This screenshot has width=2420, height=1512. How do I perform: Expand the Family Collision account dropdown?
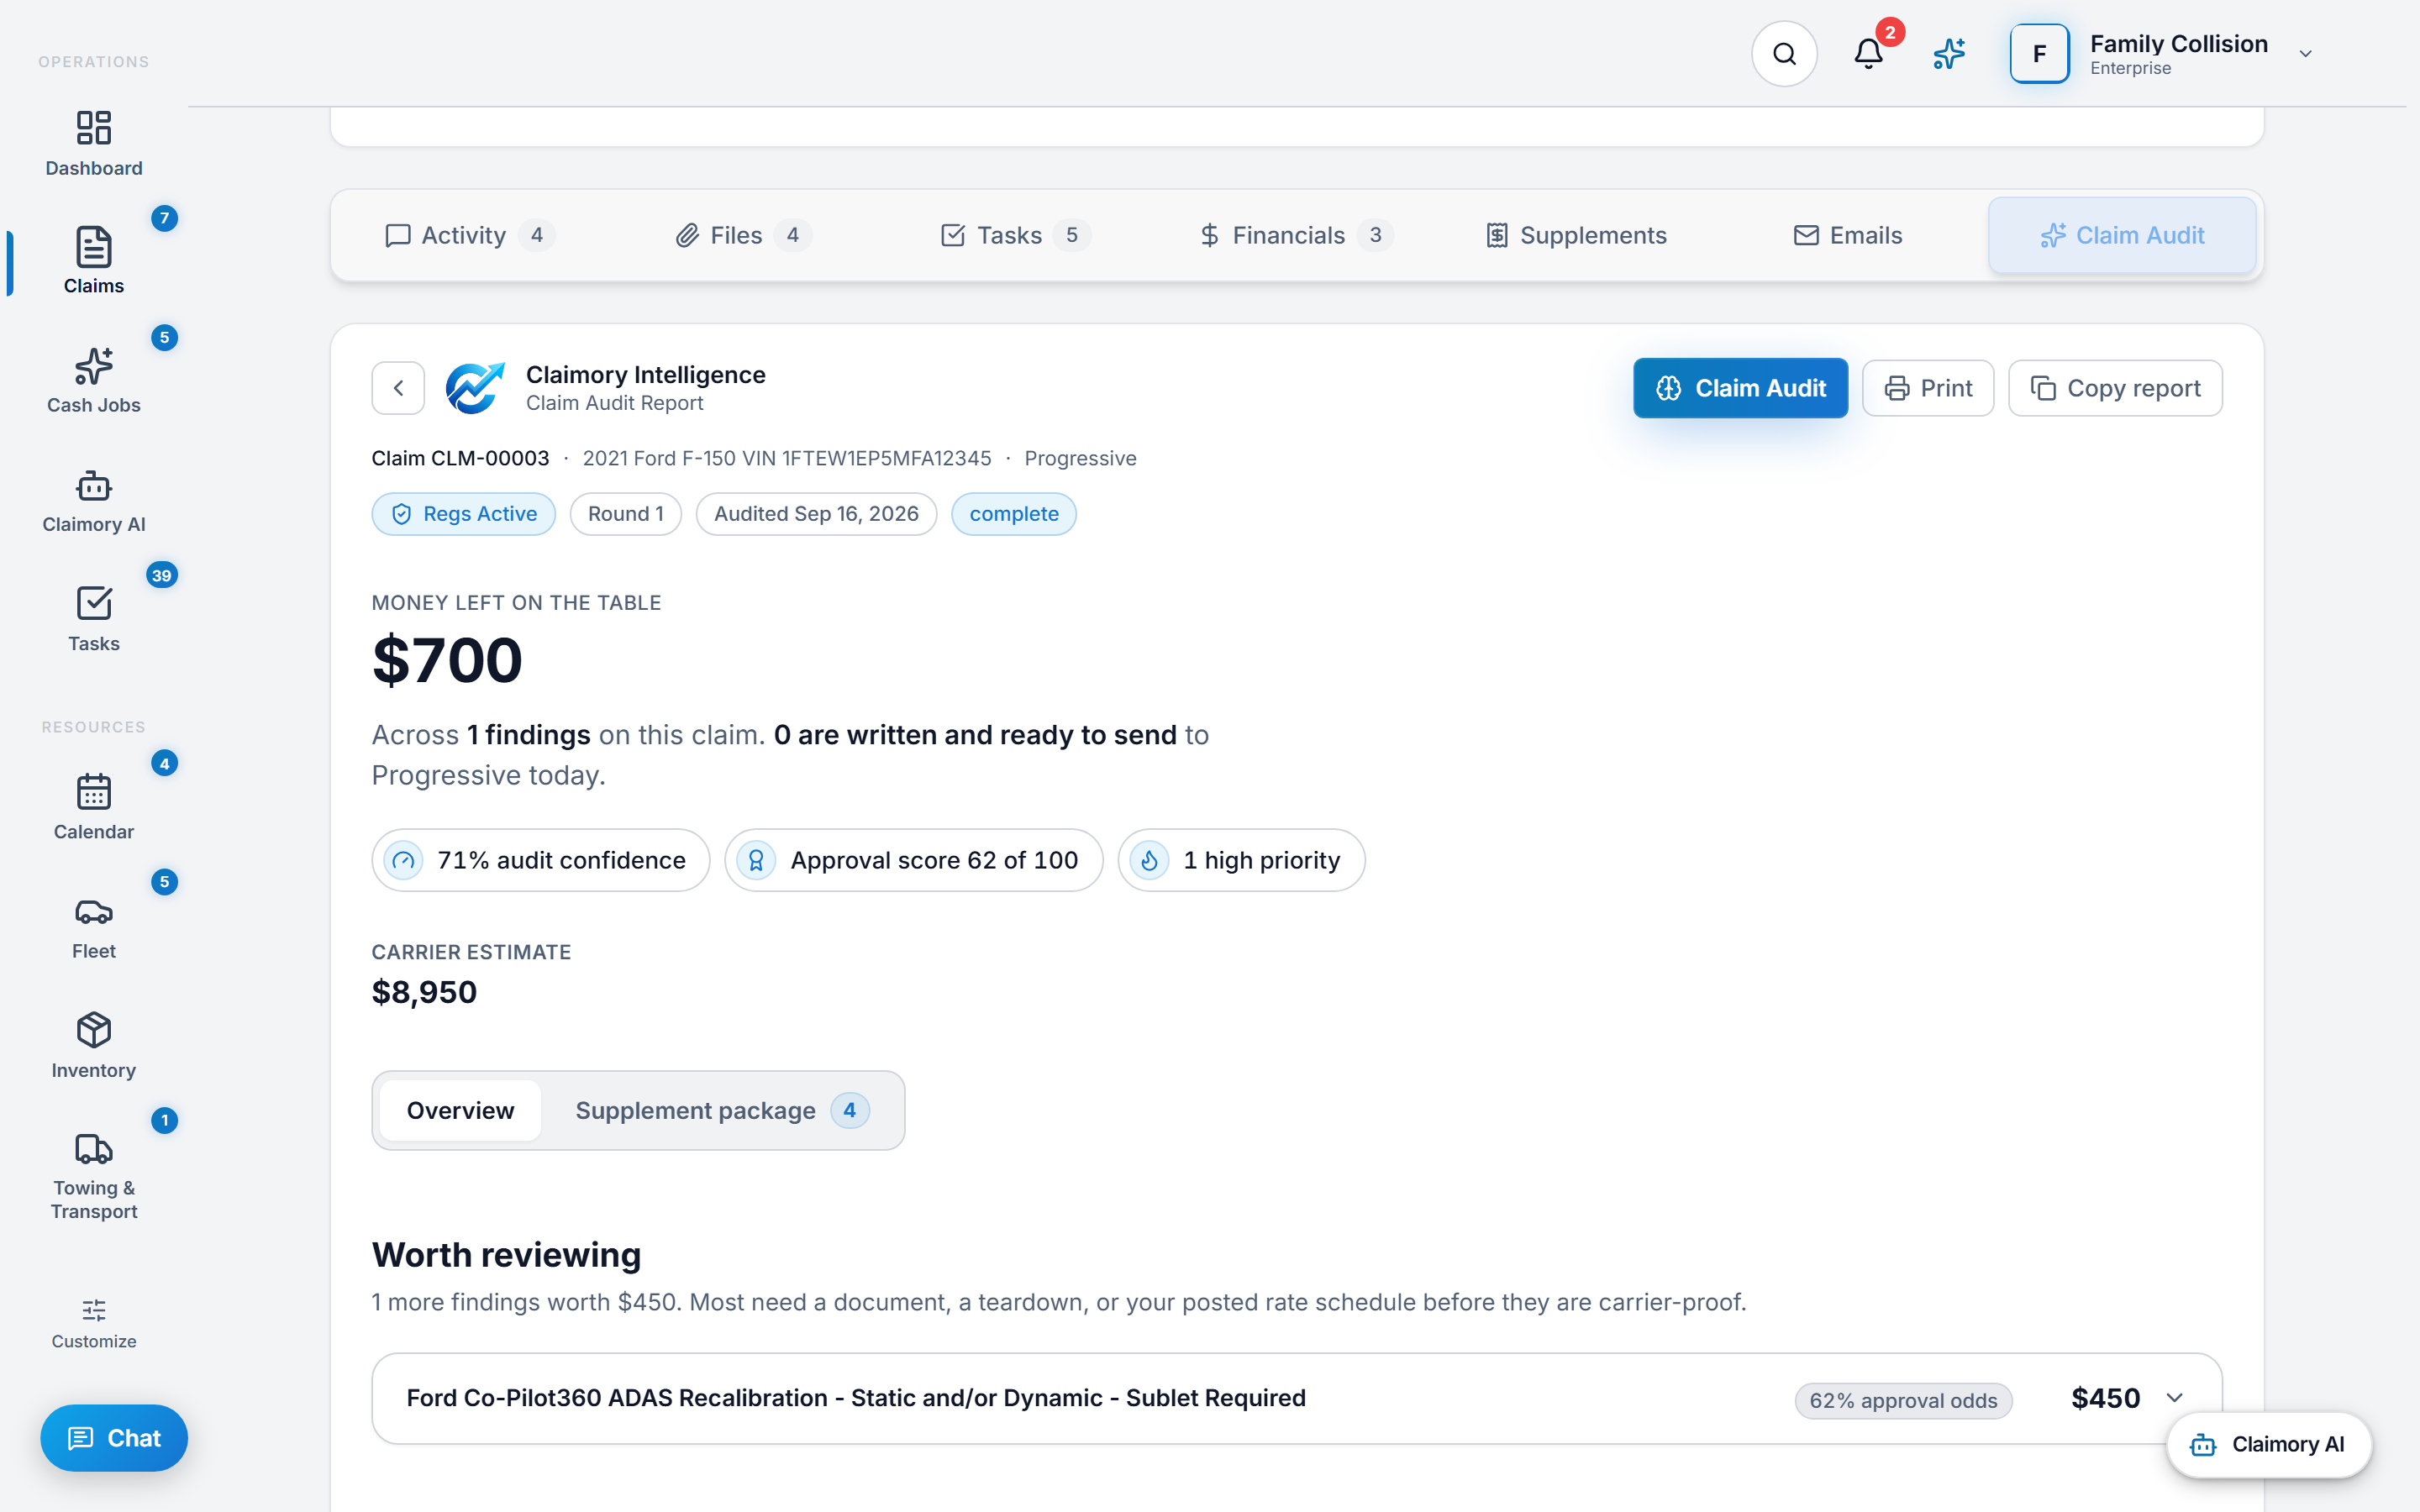pyautogui.click(x=2305, y=54)
